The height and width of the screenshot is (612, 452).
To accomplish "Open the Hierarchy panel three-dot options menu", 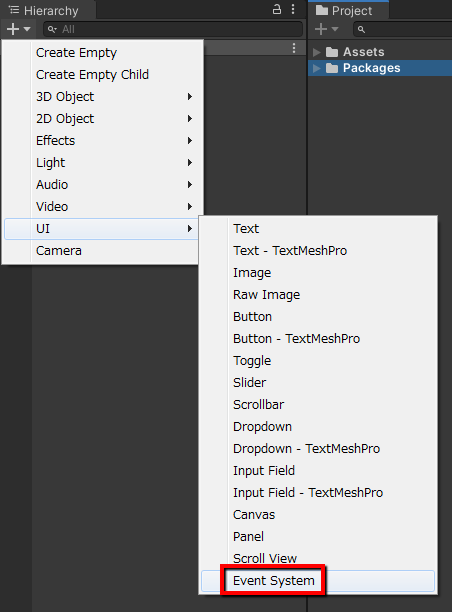I will [293, 9].
